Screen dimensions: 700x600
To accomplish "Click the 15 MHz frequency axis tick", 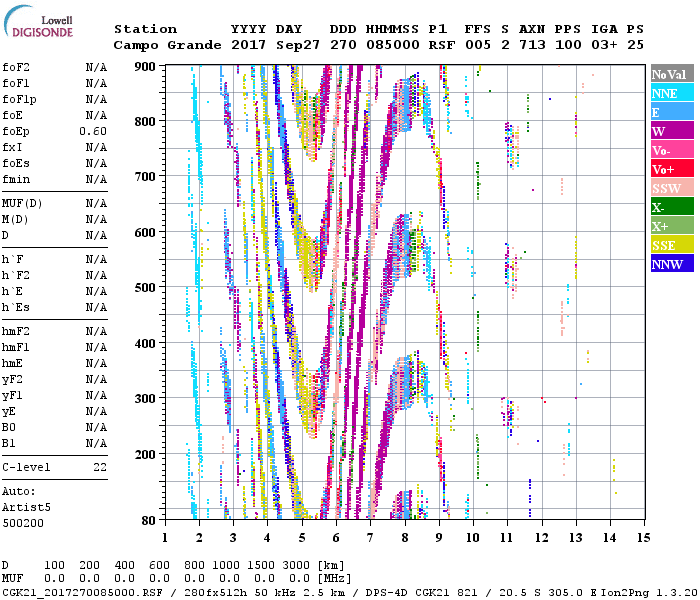I will point(644,537).
